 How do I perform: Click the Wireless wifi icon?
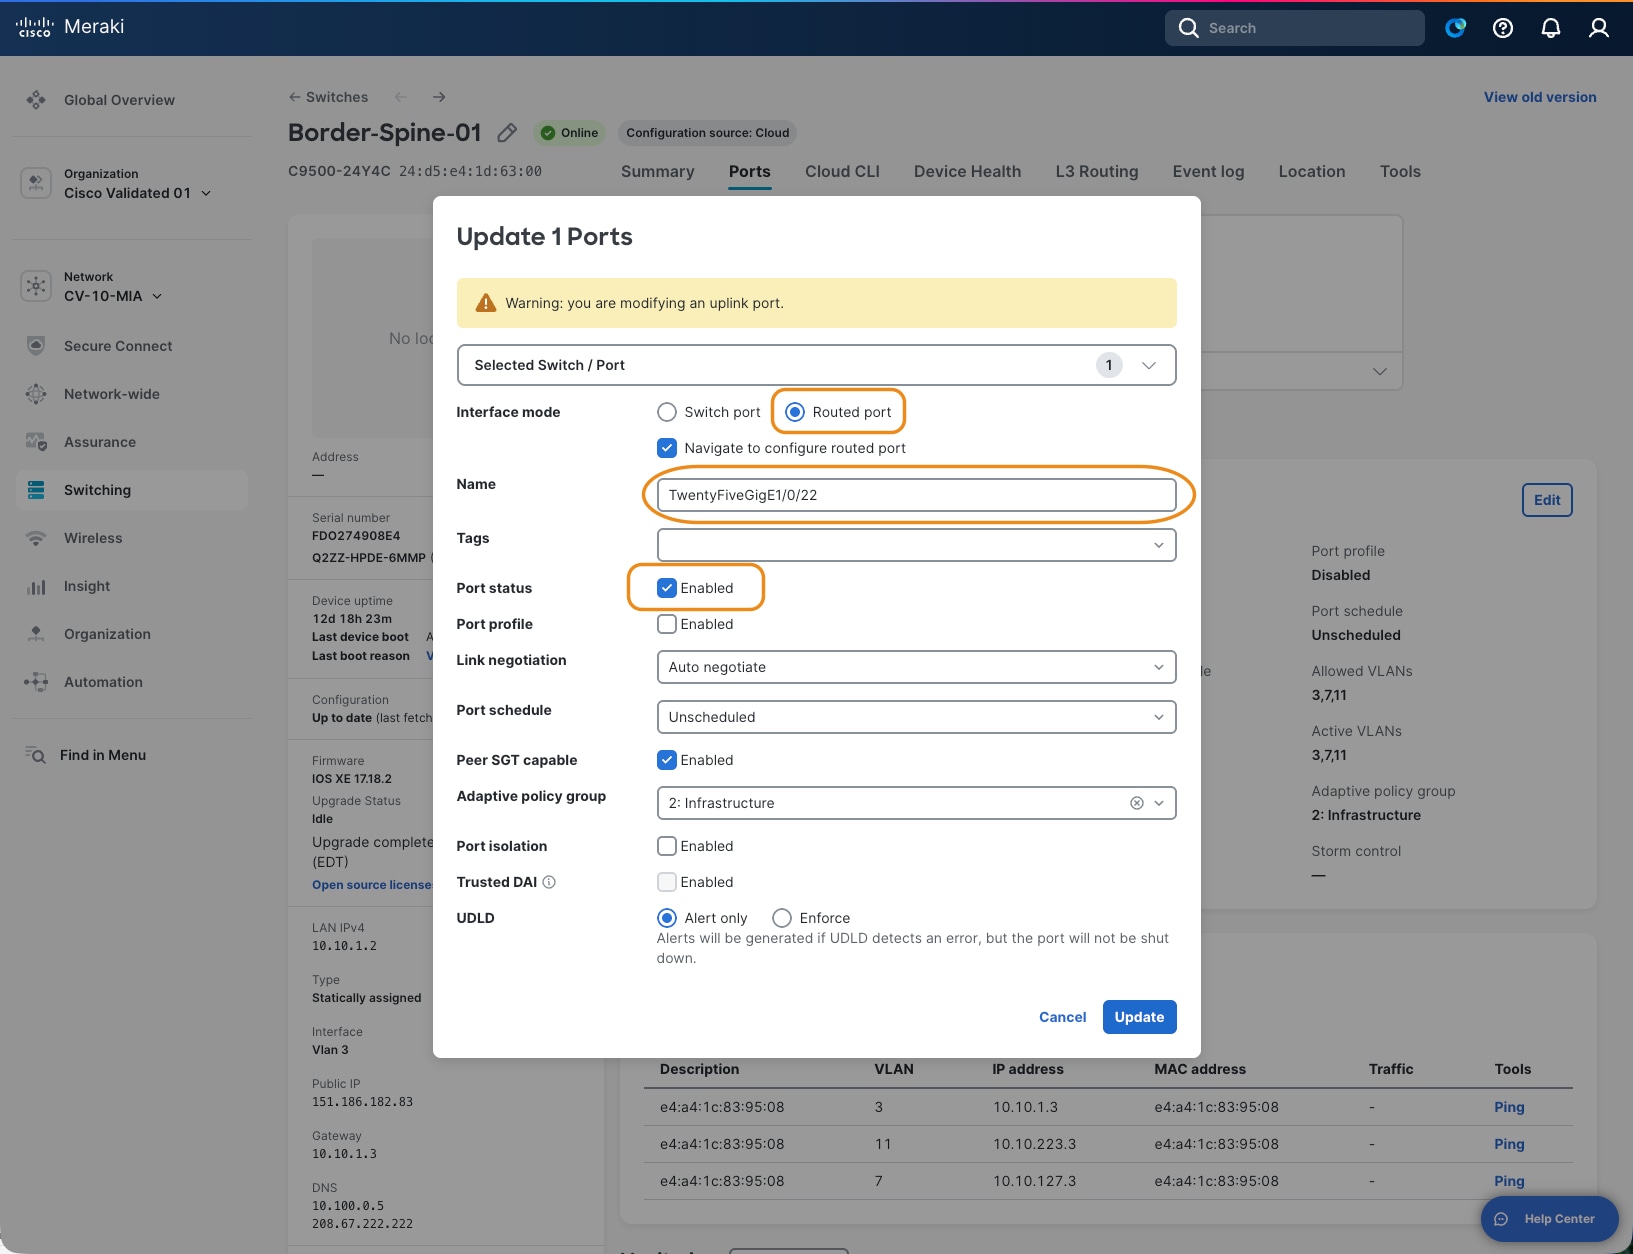(36, 538)
